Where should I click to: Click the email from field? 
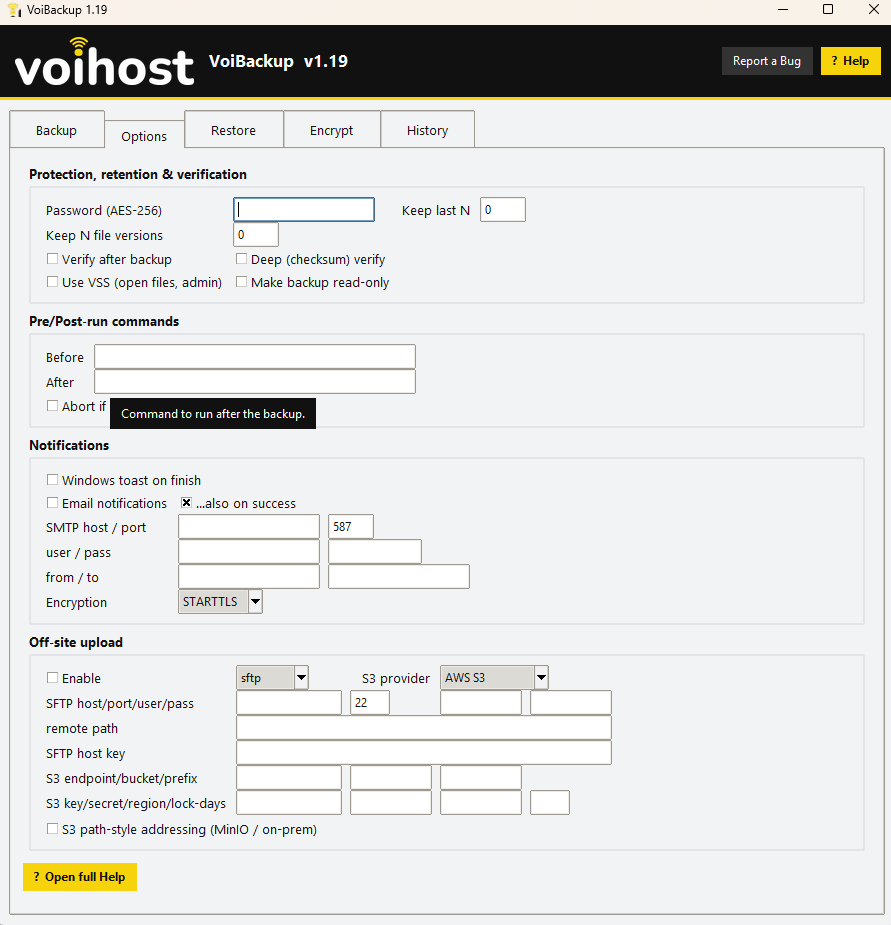coord(249,576)
